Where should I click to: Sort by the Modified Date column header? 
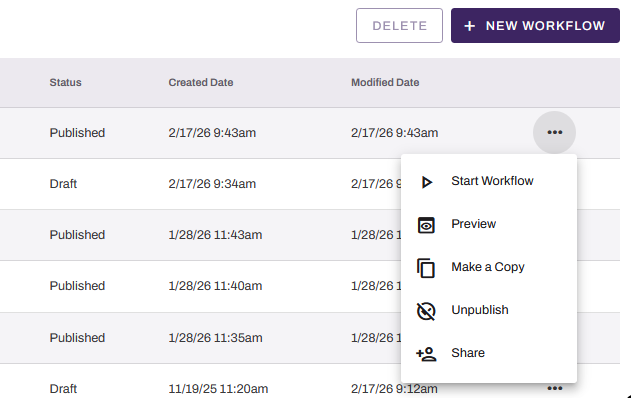click(385, 82)
